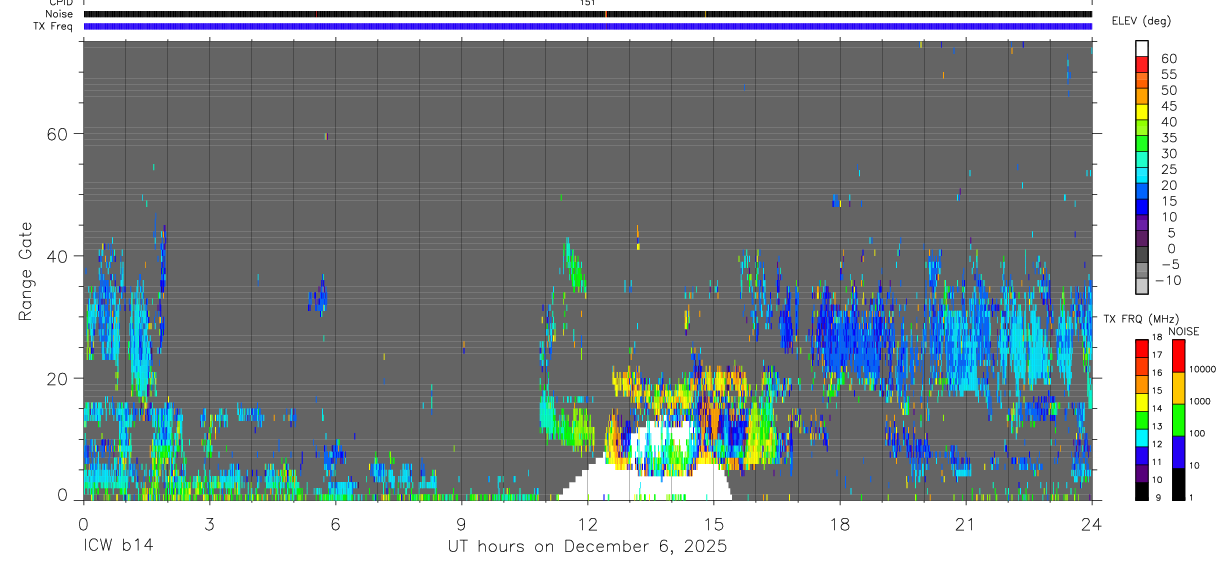Select the yellow 40–45 degree ELEV swatch
1228x567 pixels.
(1142, 112)
